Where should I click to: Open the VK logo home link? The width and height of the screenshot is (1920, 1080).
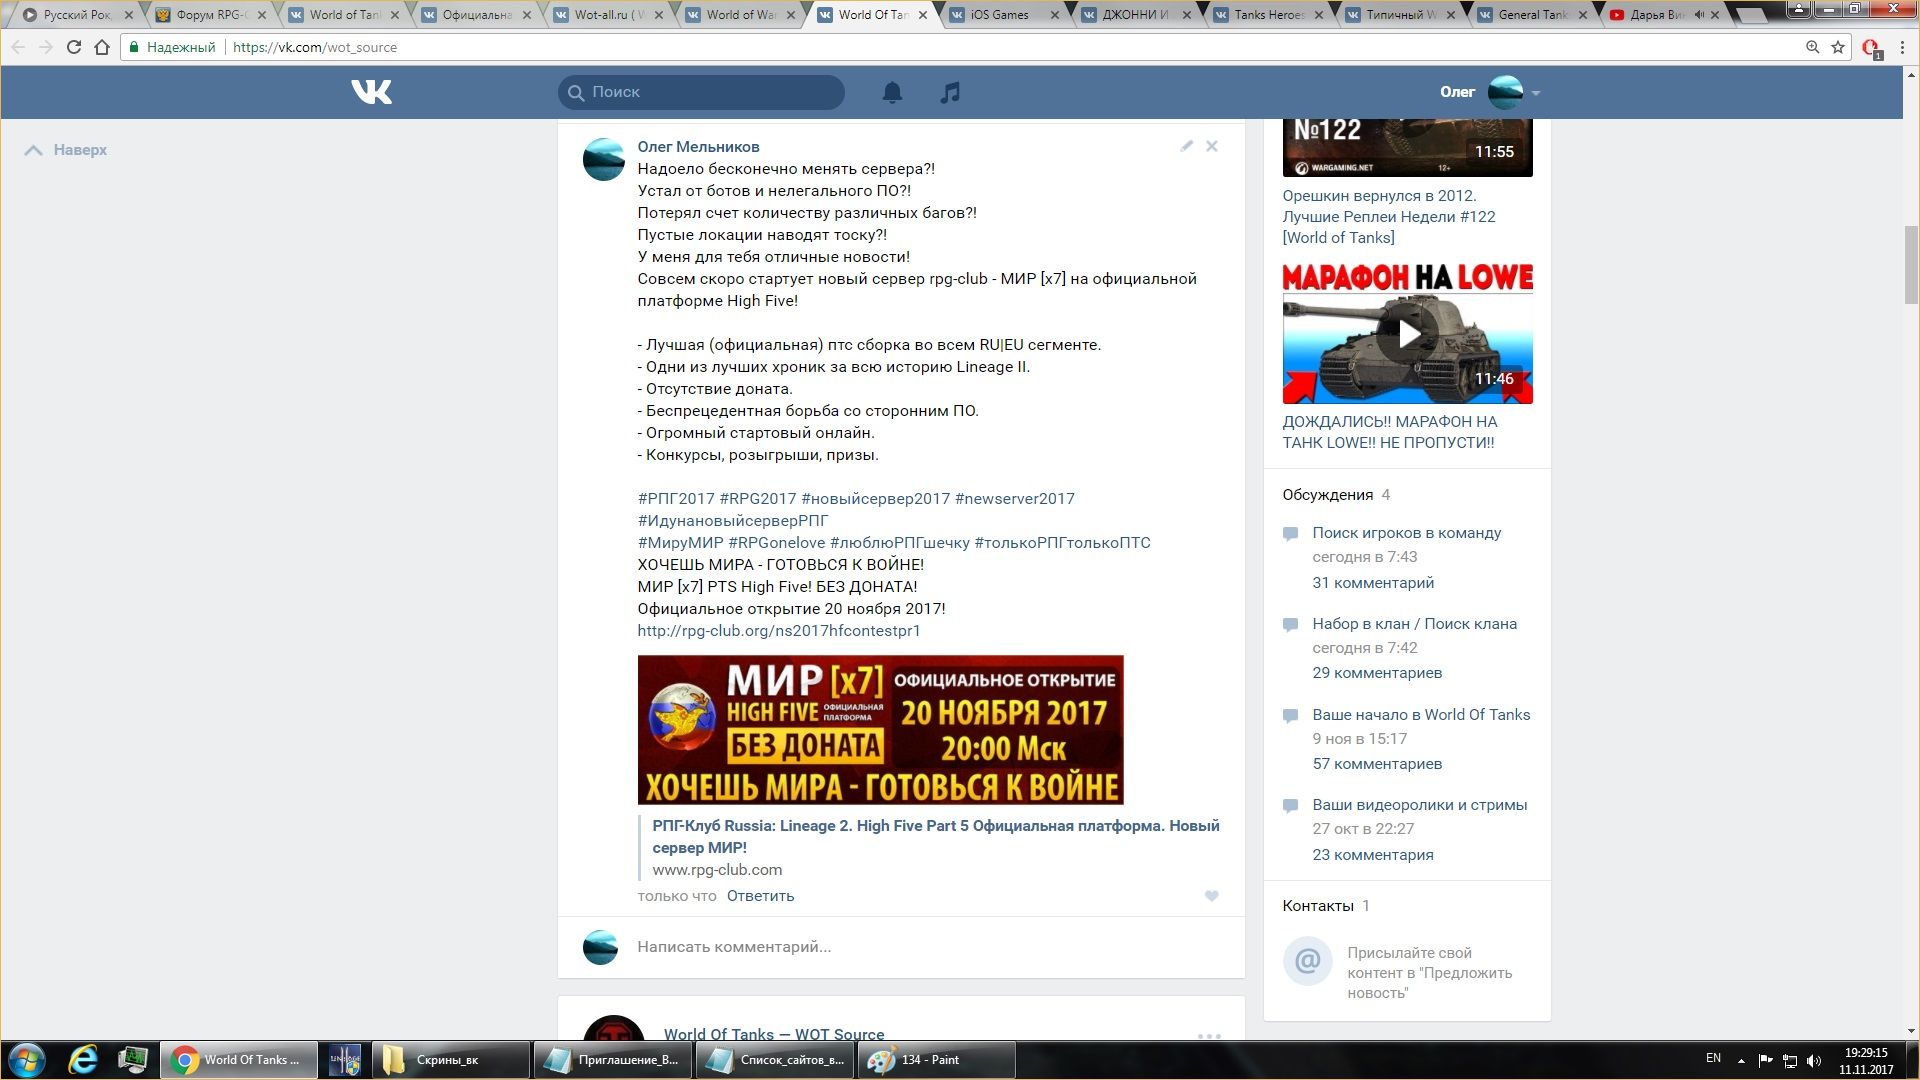[371, 92]
